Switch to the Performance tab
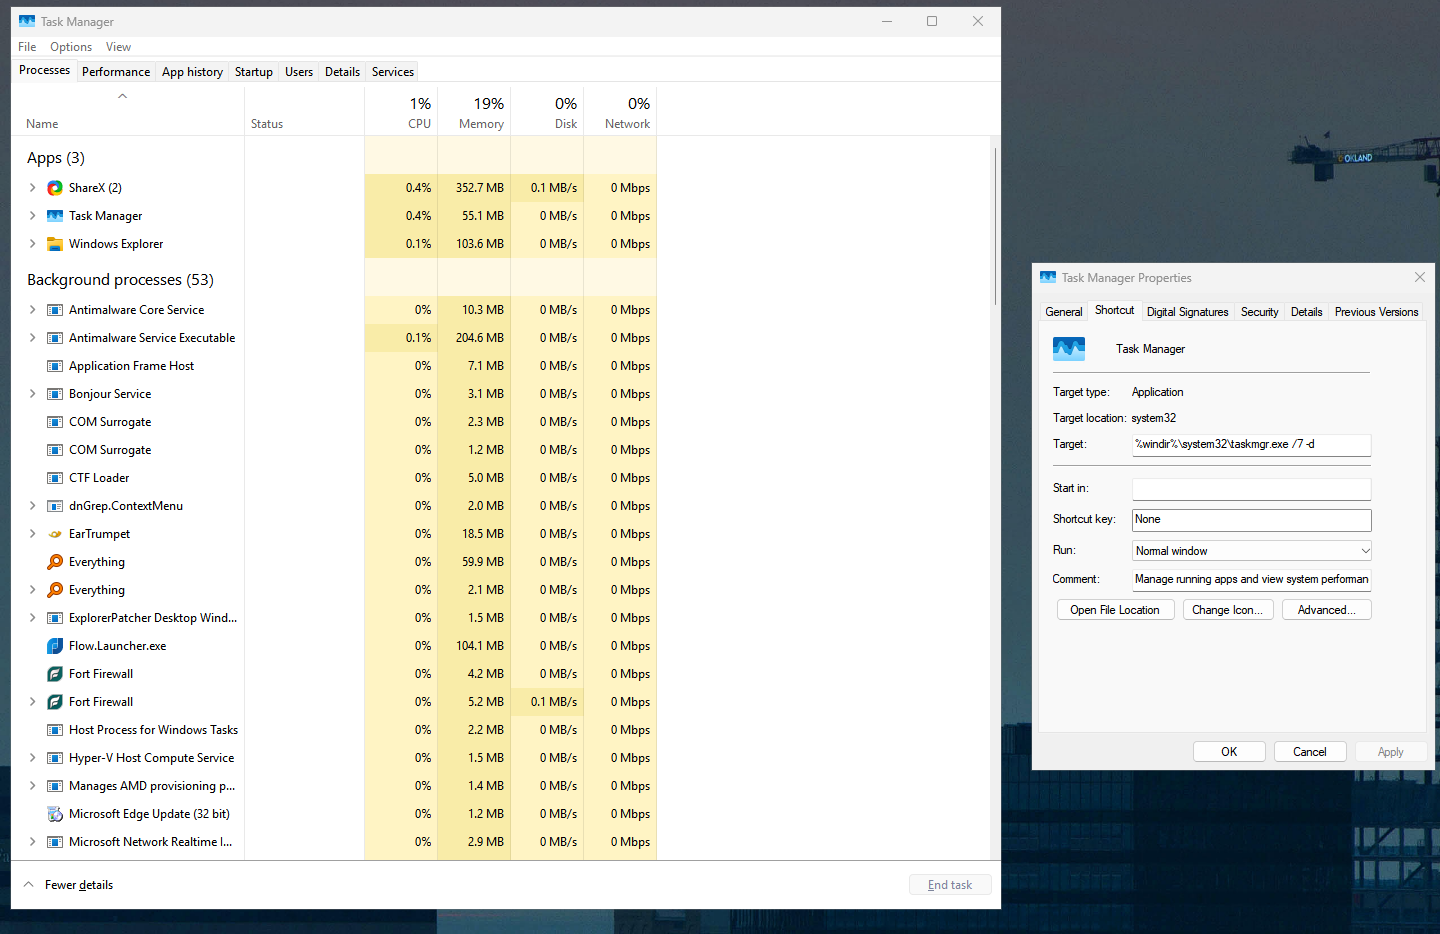This screenshot has height=934, width=1440. point(116,72)
